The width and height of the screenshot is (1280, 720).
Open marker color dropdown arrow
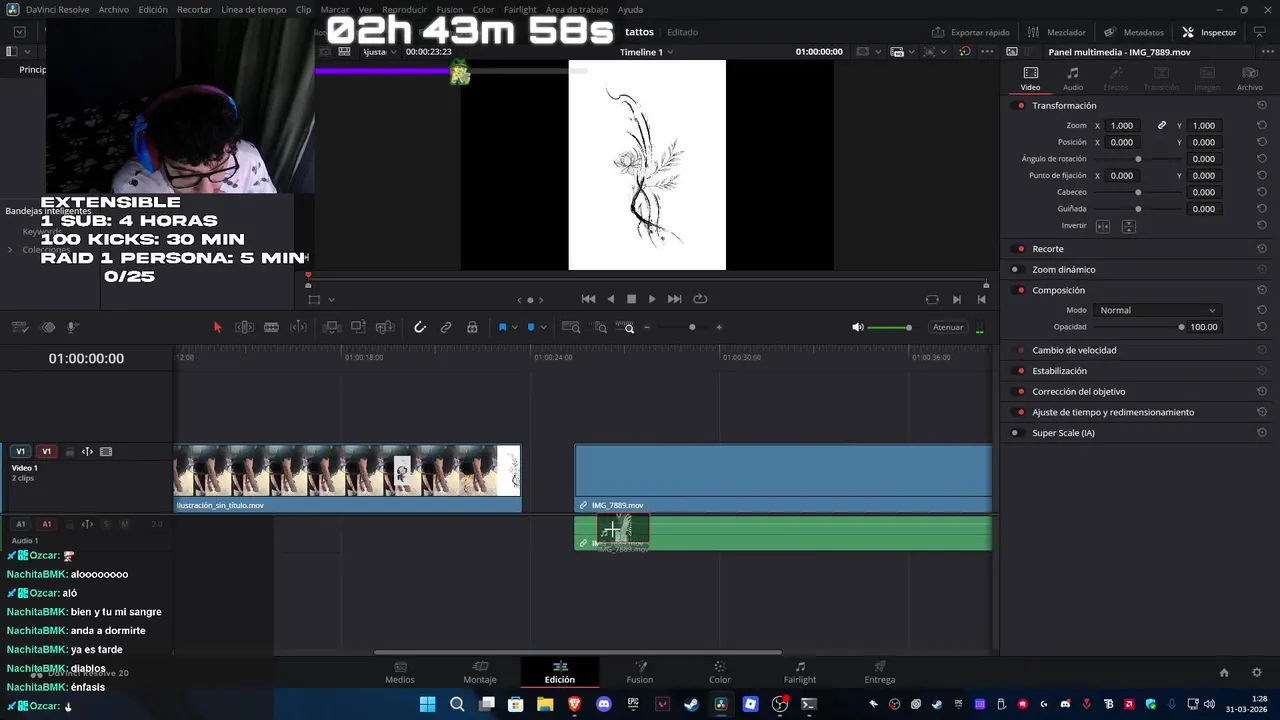[542, 328]
